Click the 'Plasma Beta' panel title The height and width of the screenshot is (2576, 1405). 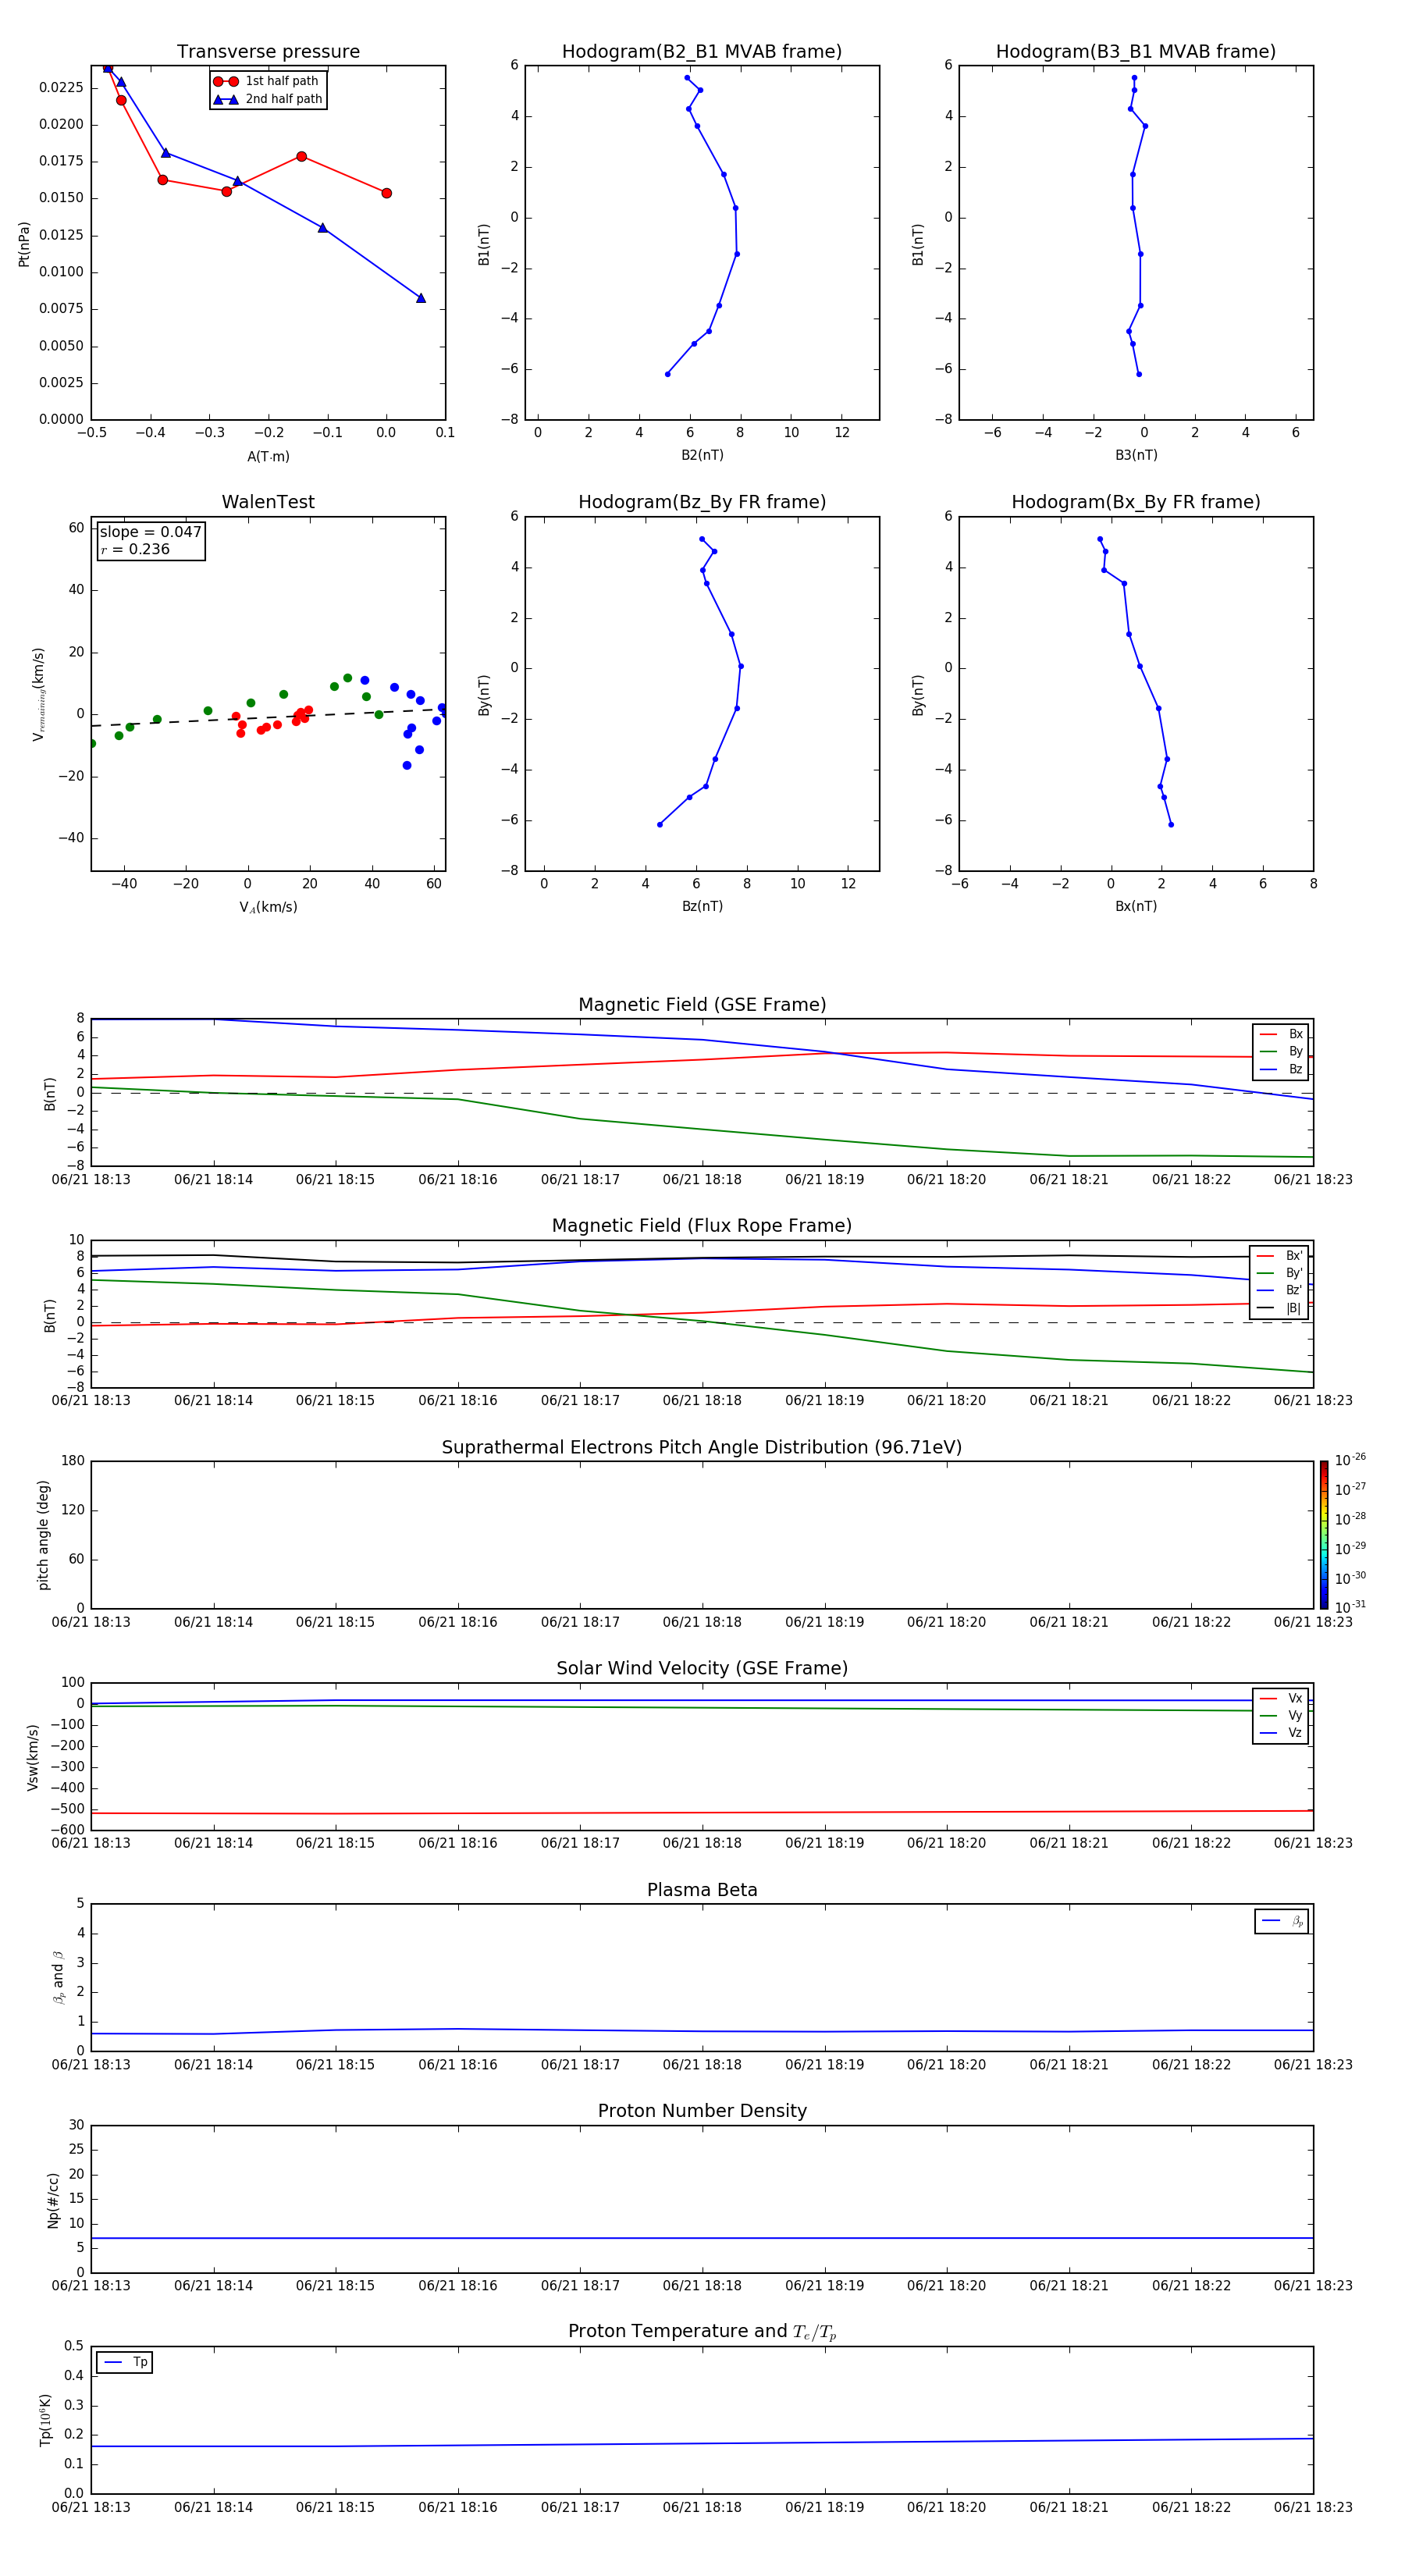pos(702,1891)
